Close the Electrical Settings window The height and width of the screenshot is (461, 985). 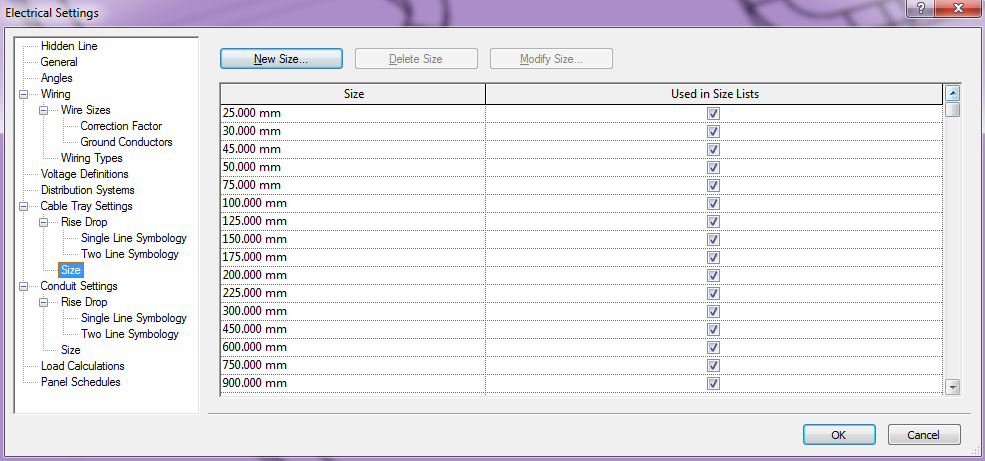coord(958,8)
